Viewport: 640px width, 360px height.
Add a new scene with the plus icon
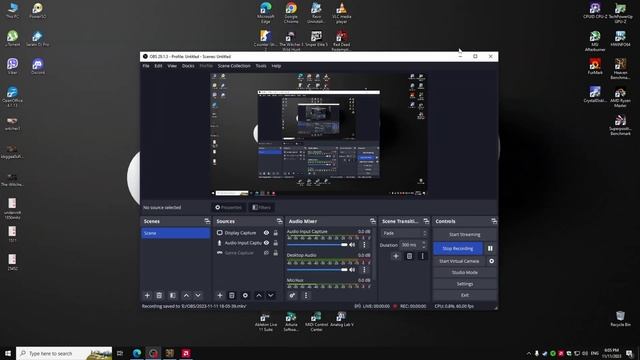[x=147, y=295]
